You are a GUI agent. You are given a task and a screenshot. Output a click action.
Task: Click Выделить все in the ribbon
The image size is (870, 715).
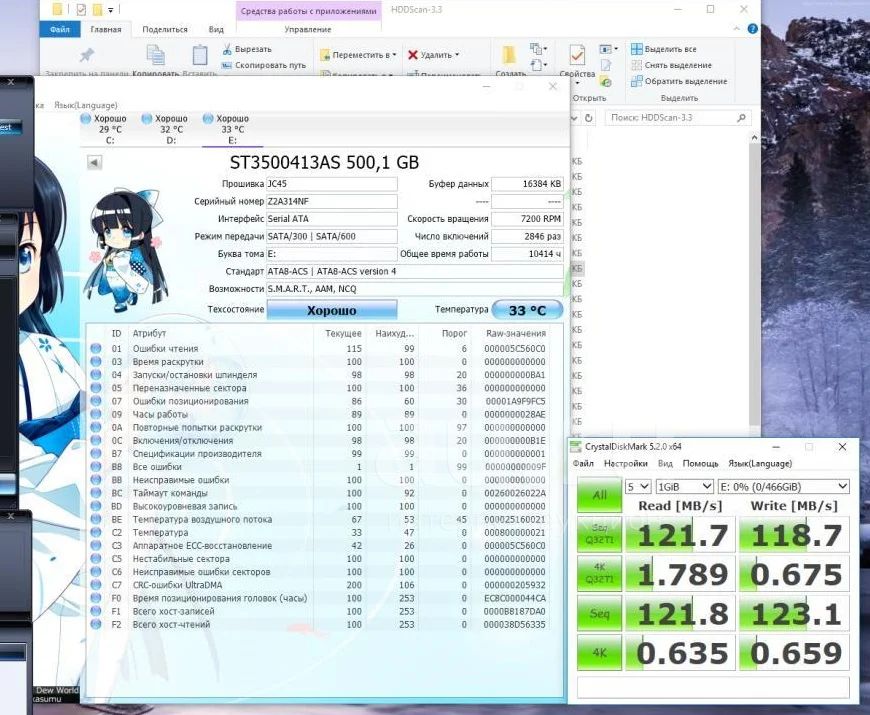click(x=664, y=49)
